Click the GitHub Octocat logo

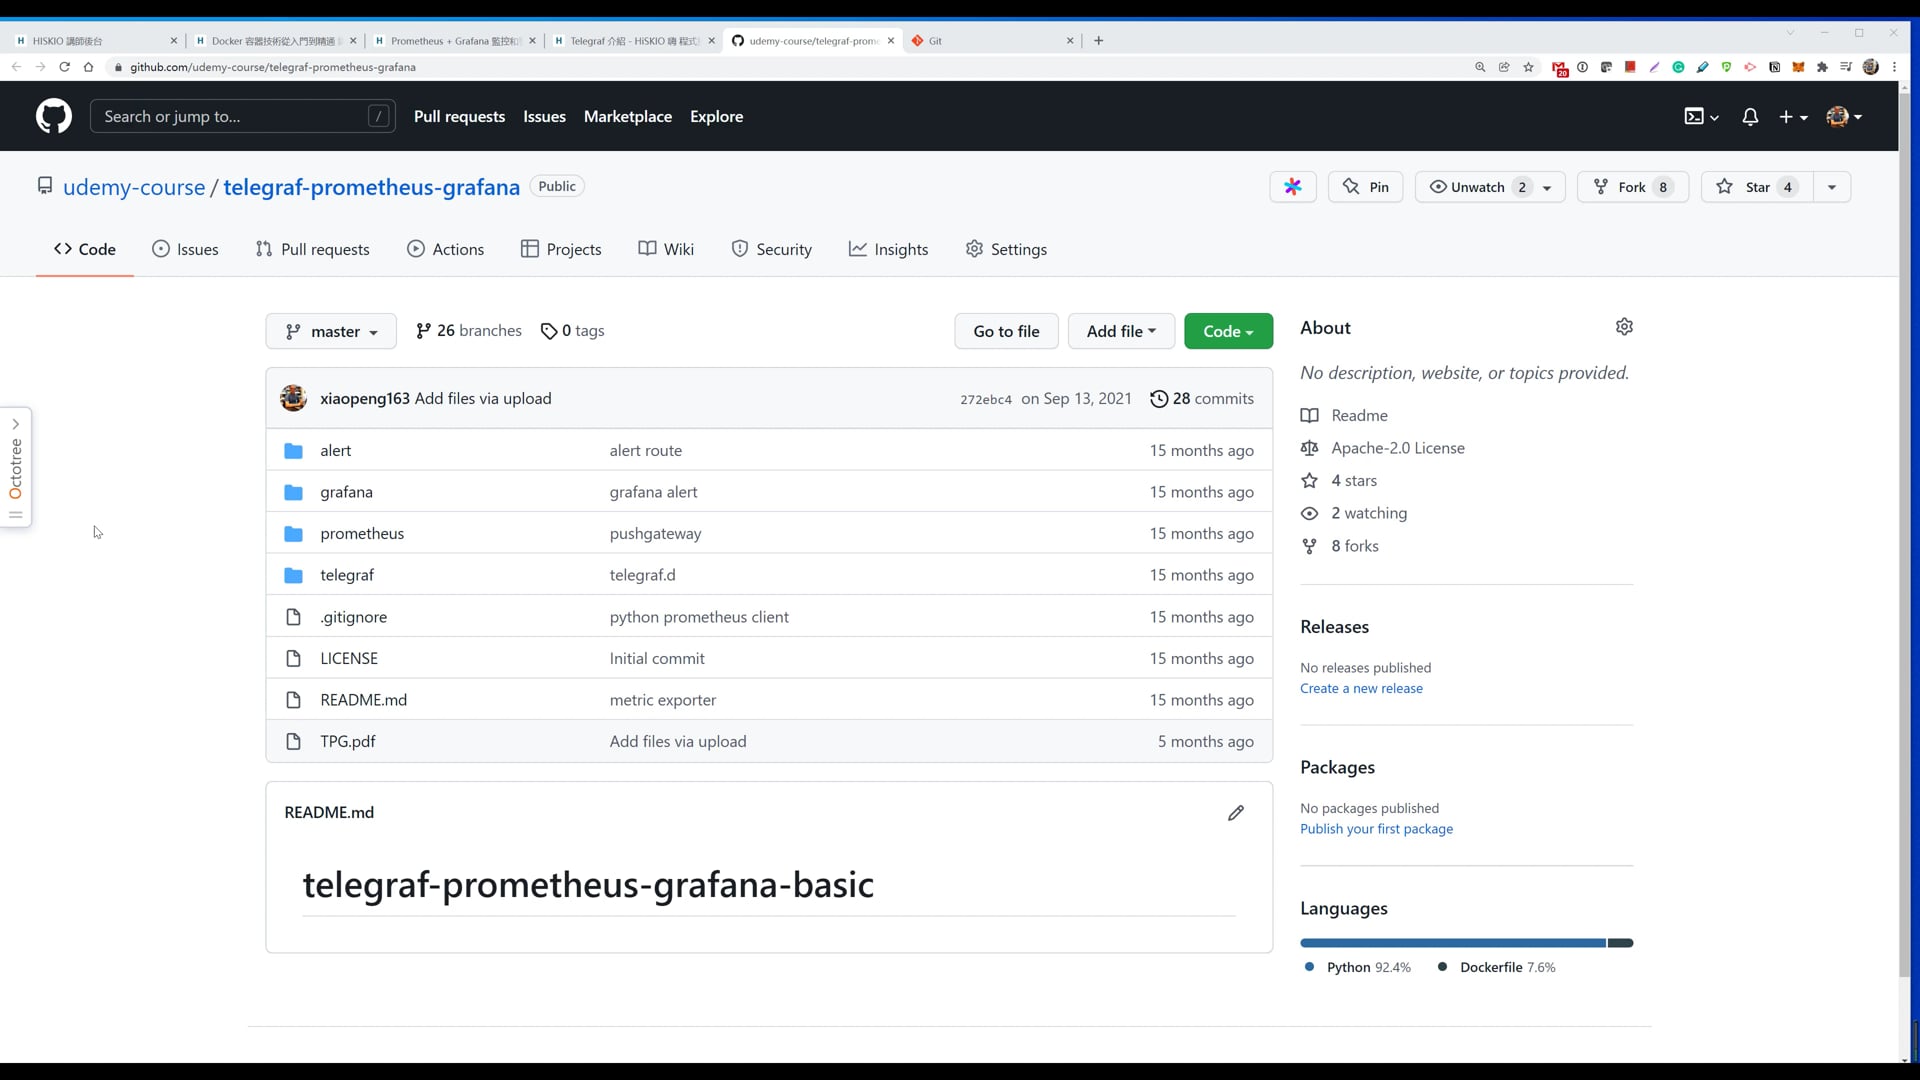(x=54, y=116)
